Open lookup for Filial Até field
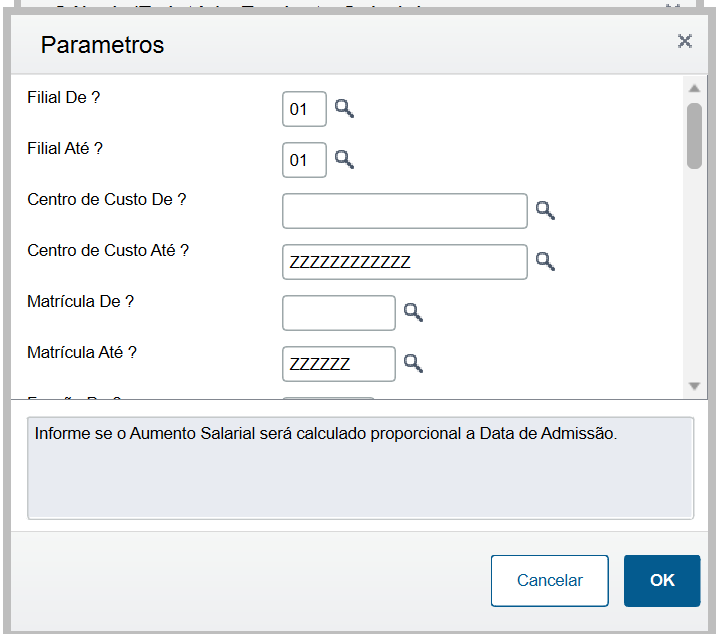The width and height of the screenshot is (718, 634). point(344,160)
